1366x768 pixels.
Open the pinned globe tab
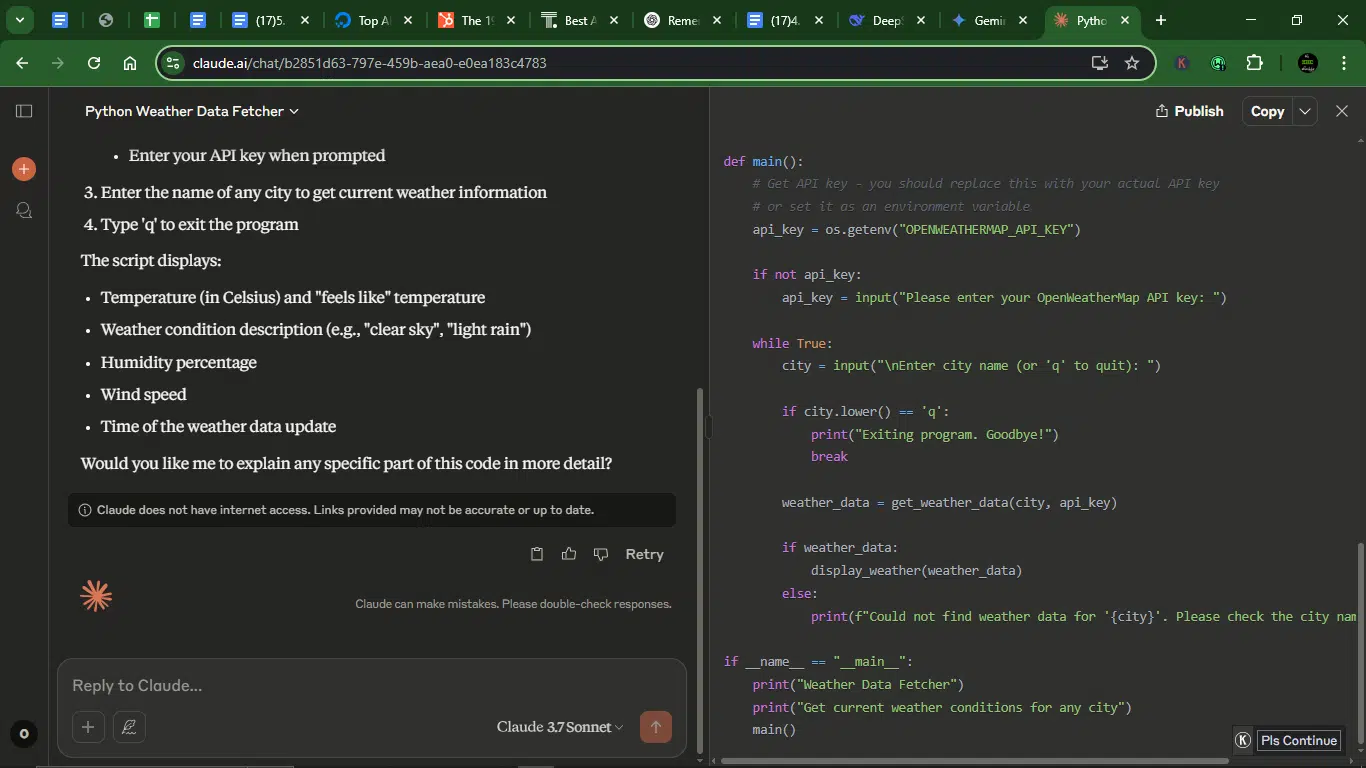pos(105,20)
